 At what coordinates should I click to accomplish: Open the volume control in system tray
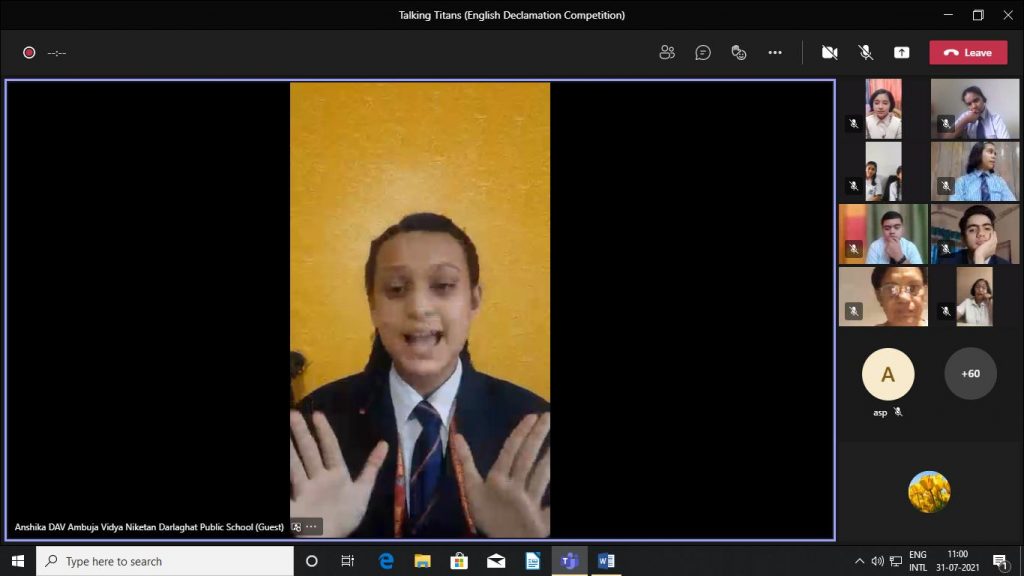[877, 561]
